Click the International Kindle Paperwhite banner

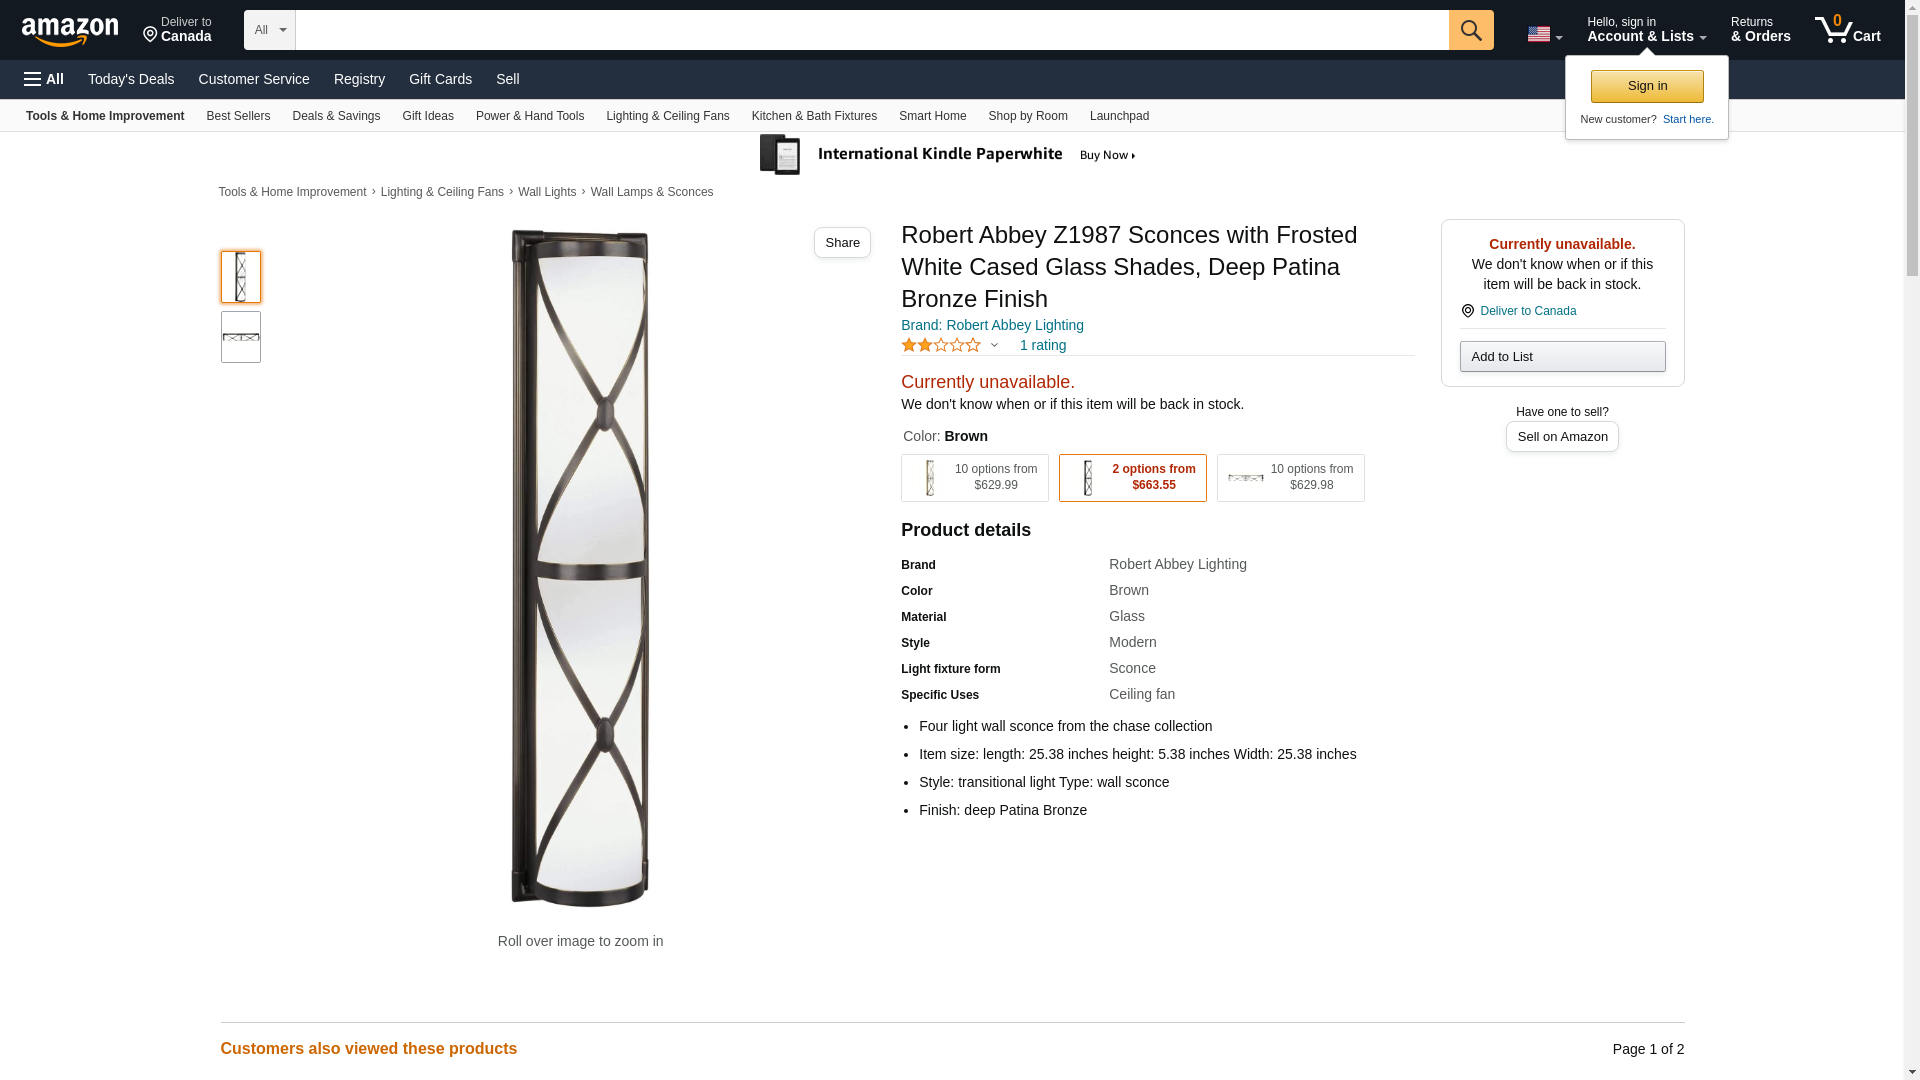[x=948, y=155]
